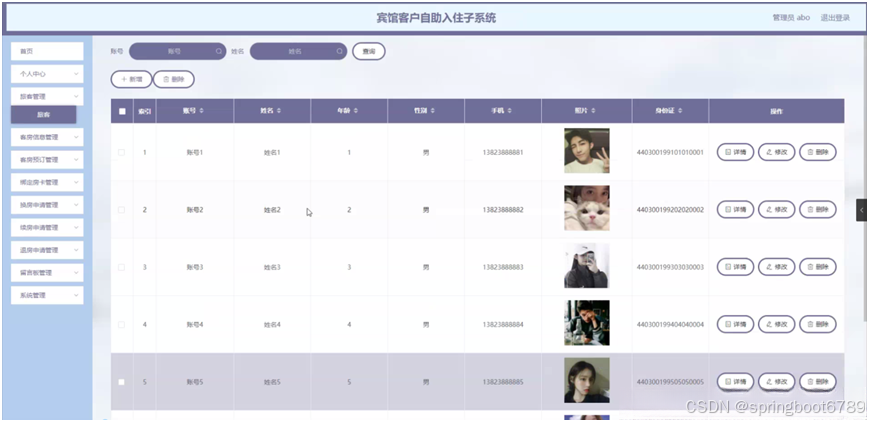Sort table by 身份证 column arrows
This screenshot has height=422, width=869.
(679, 111)
